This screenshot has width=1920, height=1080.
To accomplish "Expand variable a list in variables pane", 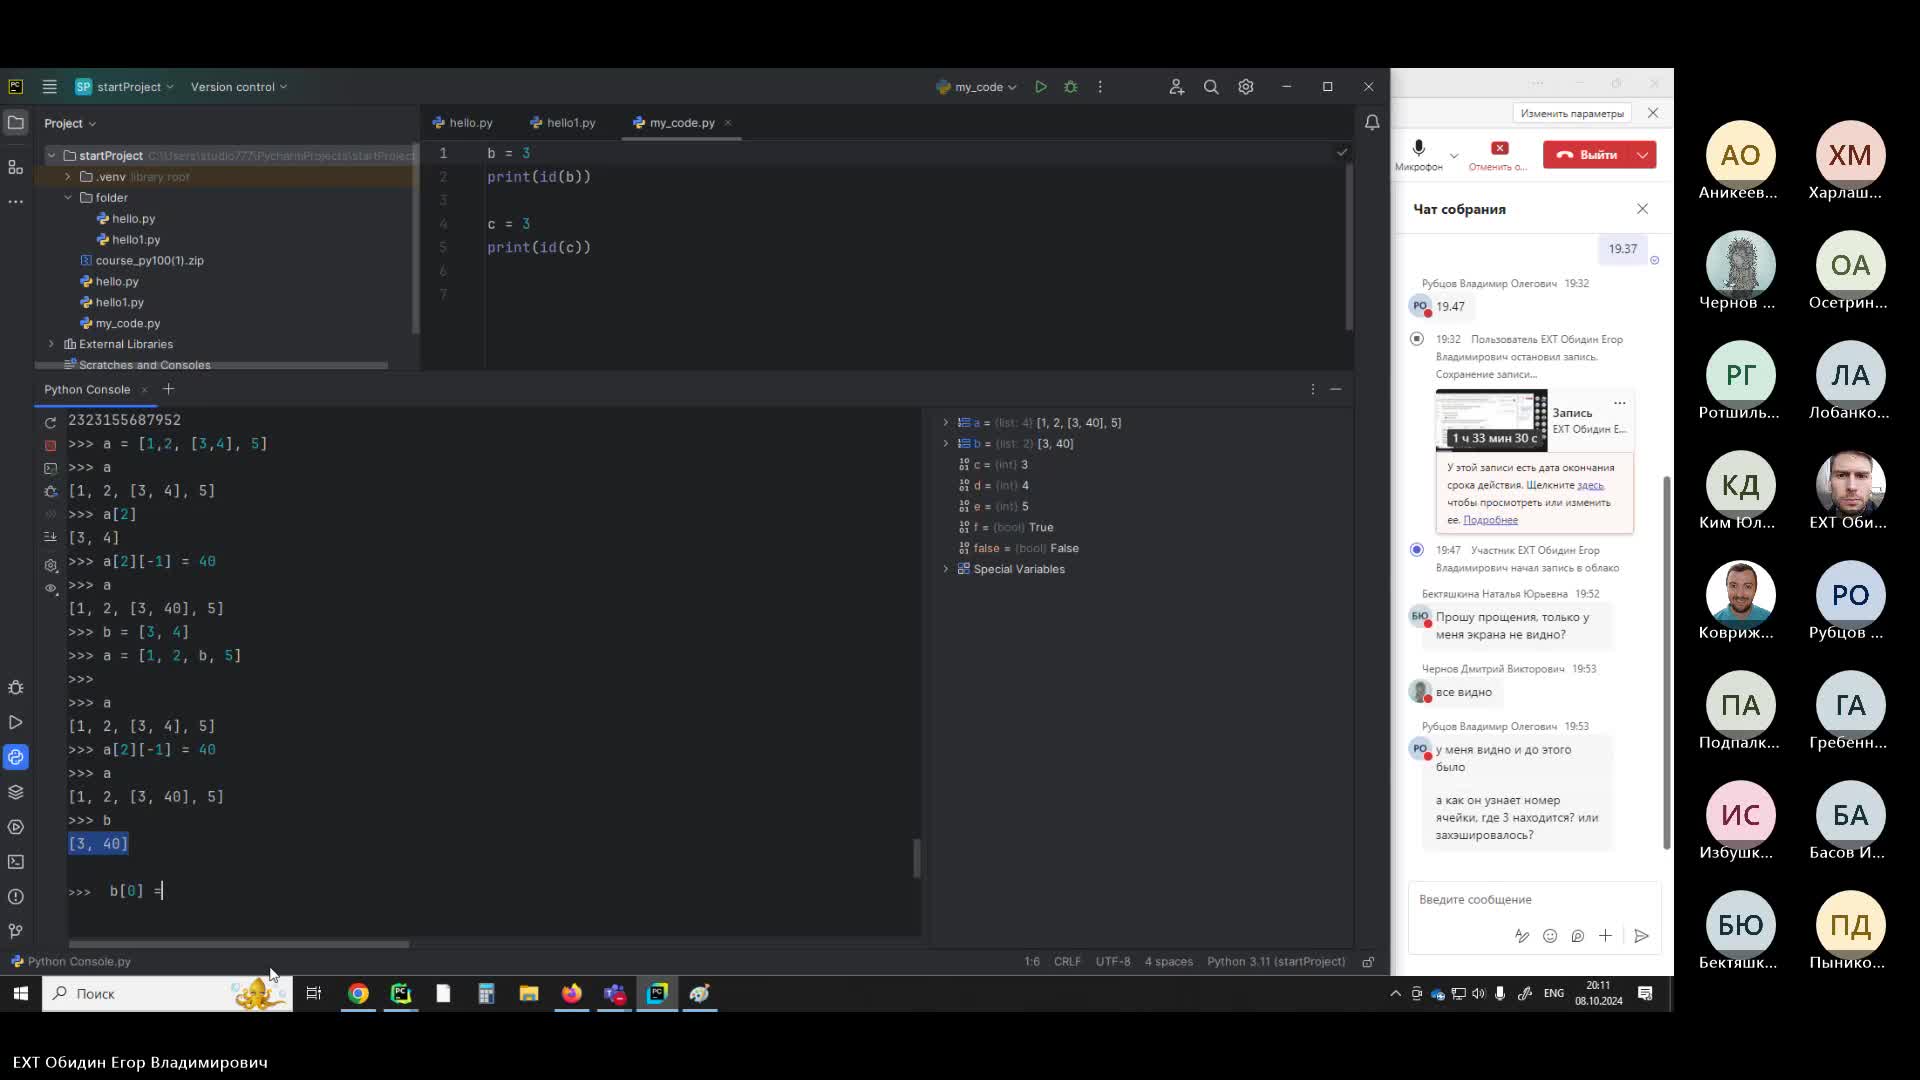I will point(946,423).
